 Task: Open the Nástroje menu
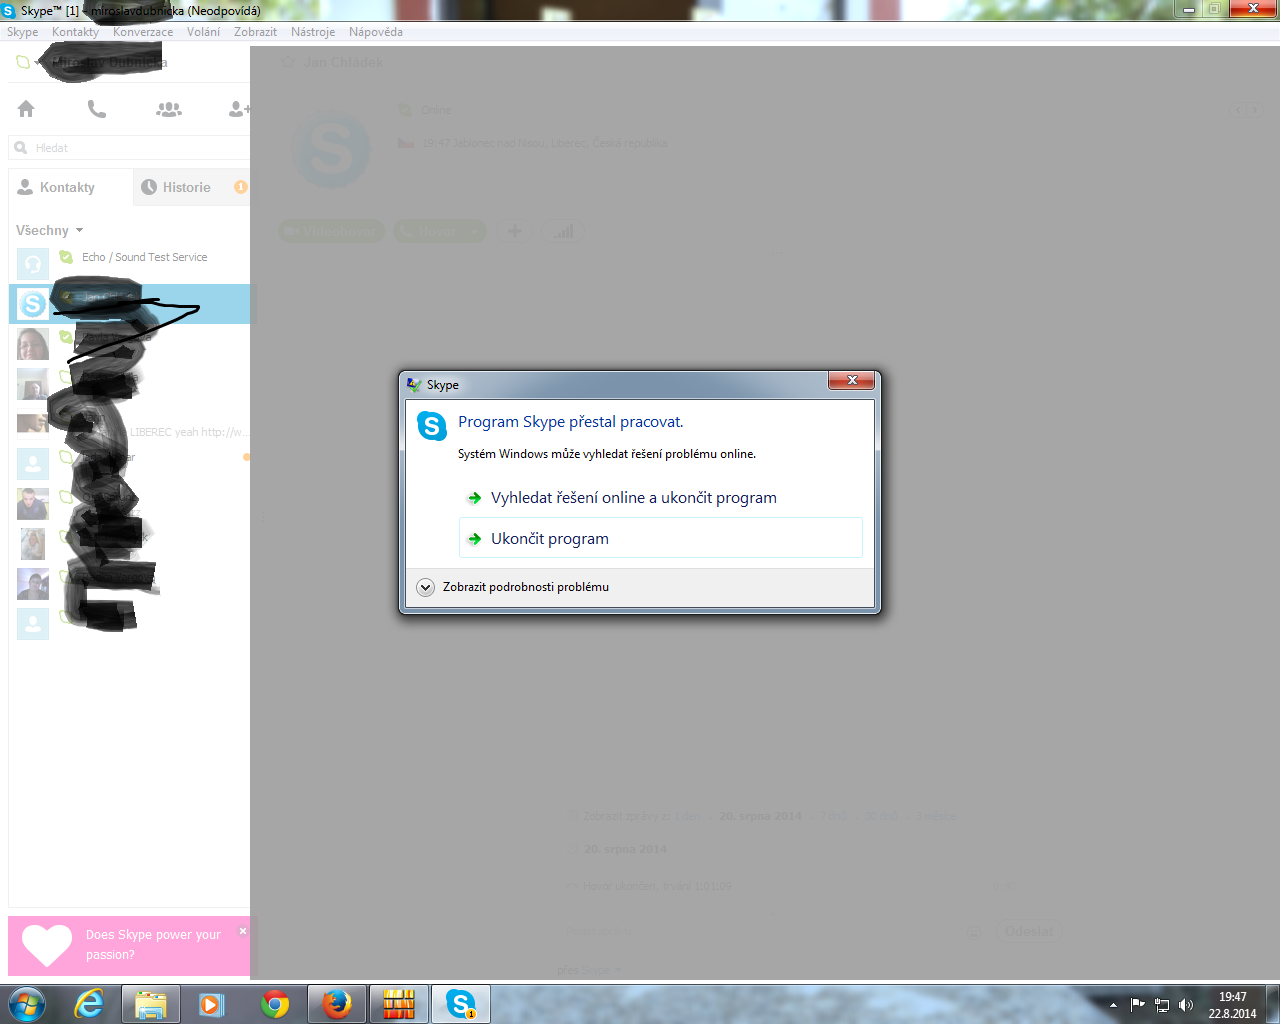coord(313,32)
